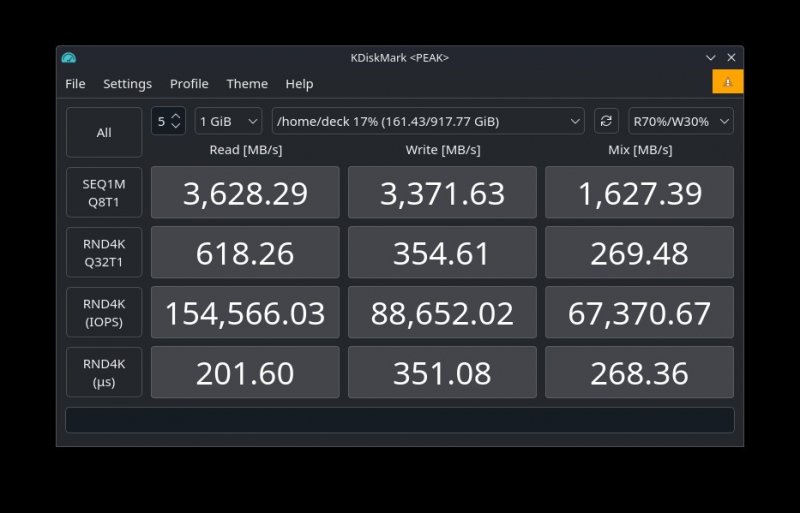Start the SEQ1M Q8T1 benchmark
800x513 pixels.
coord(104,192)
